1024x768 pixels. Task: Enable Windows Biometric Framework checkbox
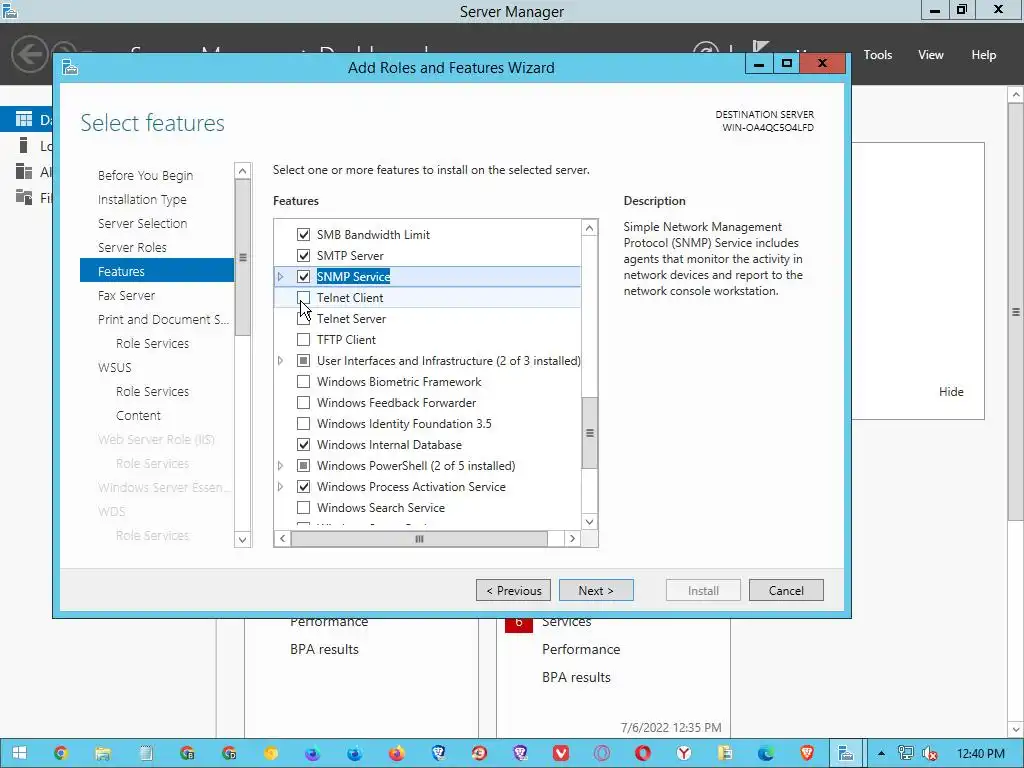303,381
